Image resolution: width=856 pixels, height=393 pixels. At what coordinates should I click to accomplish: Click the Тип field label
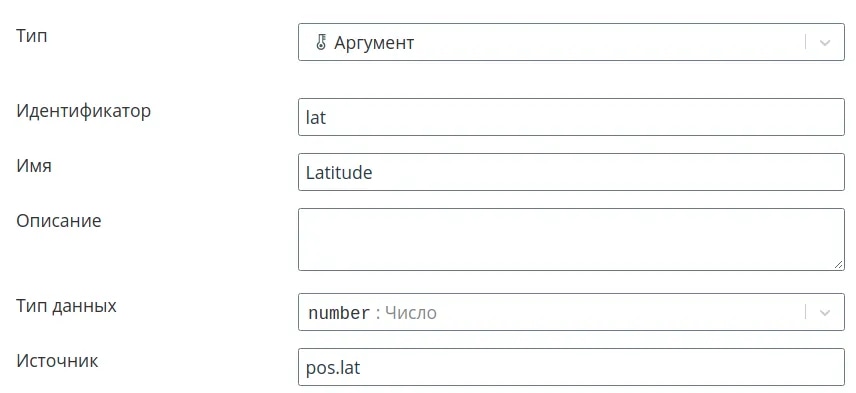click(32, 36)
